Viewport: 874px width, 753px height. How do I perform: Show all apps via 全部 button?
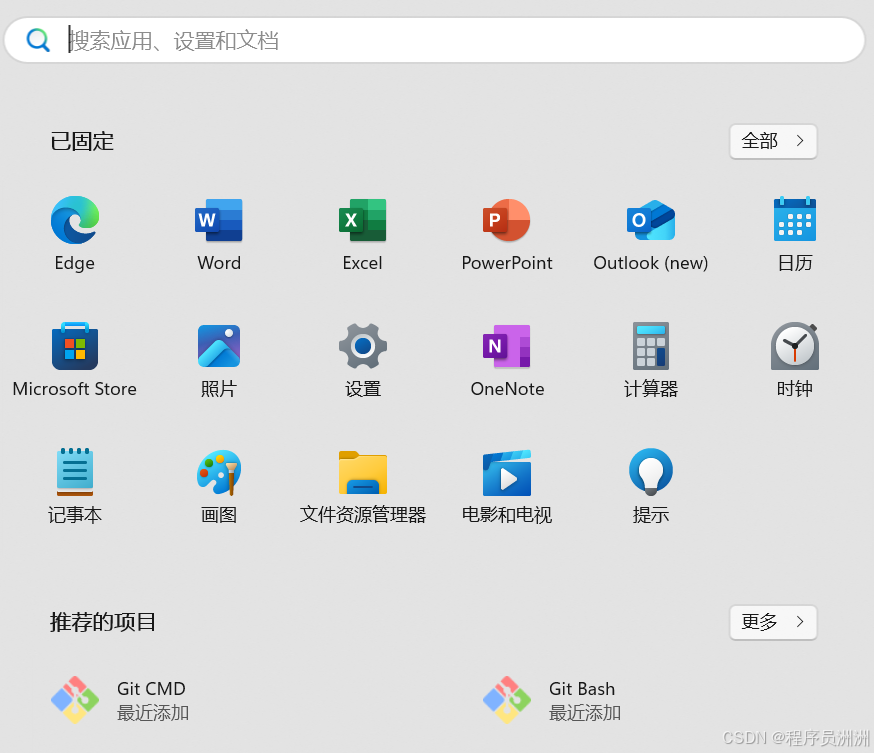(x=773, y=141)
